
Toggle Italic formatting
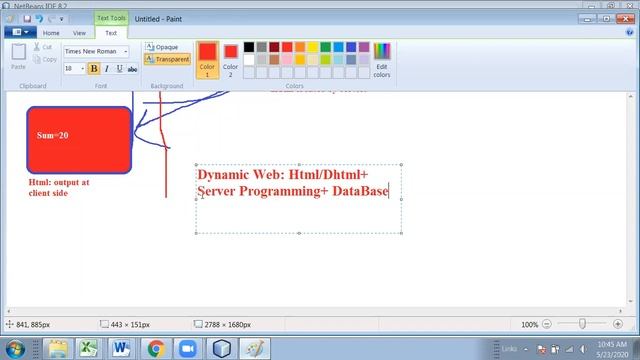coord(107,69)
